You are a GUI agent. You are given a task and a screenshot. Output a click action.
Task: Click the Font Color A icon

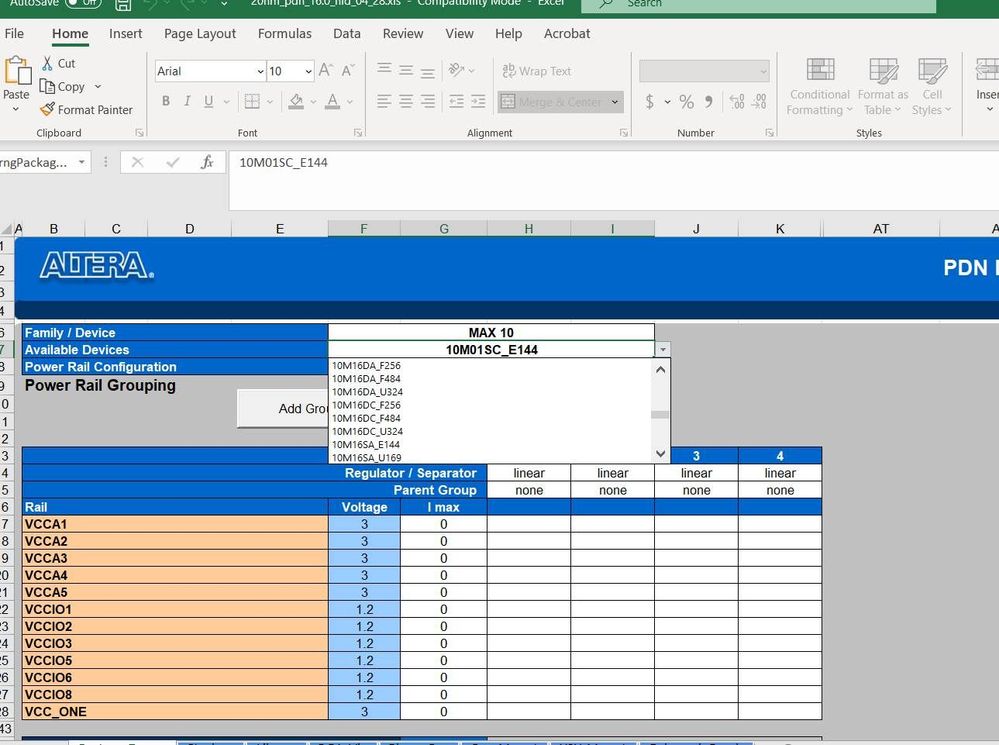coord(333,101)
